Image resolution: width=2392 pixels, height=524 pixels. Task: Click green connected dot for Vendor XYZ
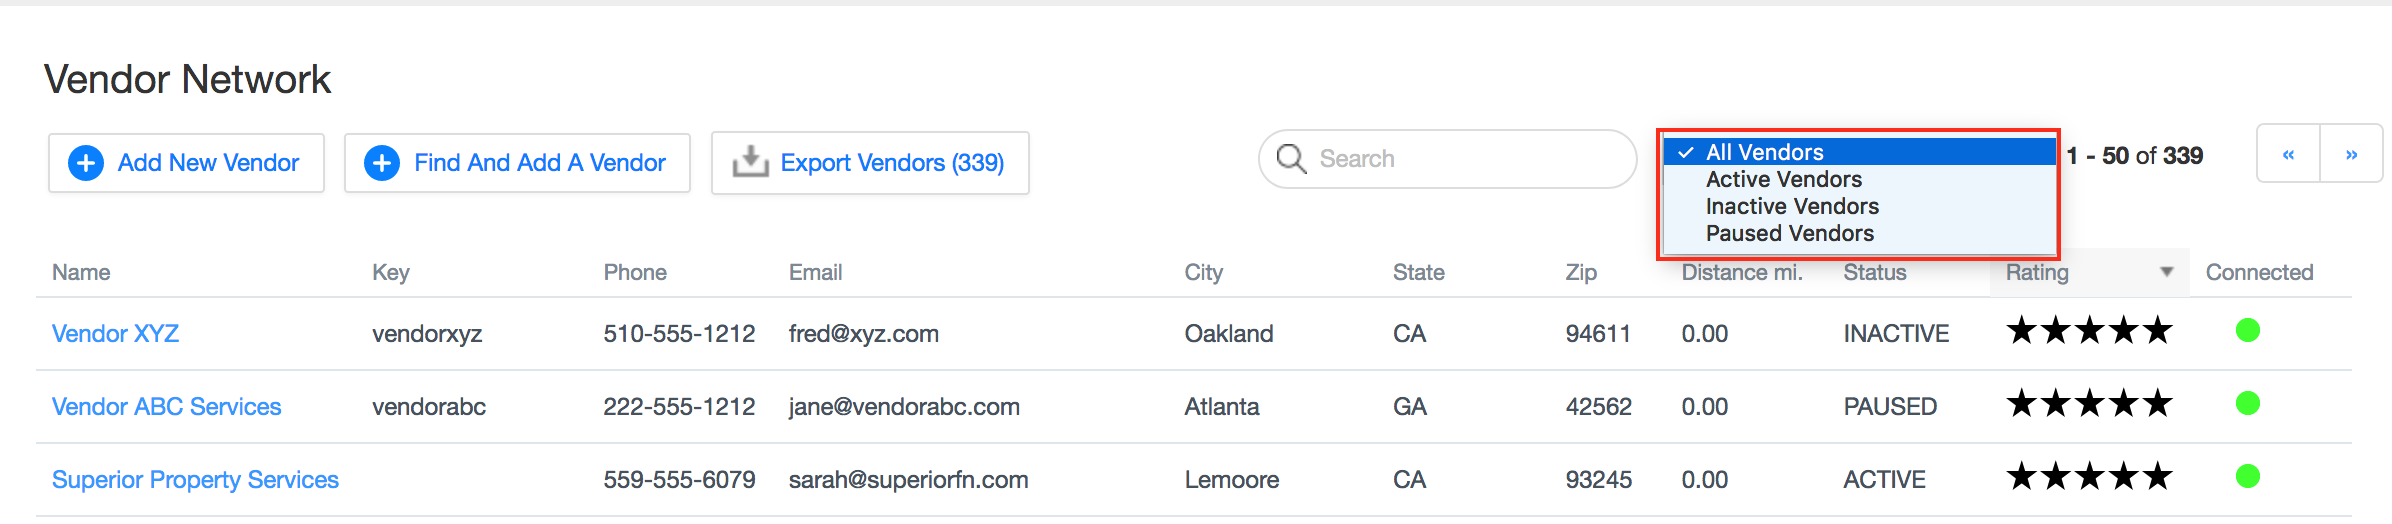pyautogui.click(x=2248, y=330)
